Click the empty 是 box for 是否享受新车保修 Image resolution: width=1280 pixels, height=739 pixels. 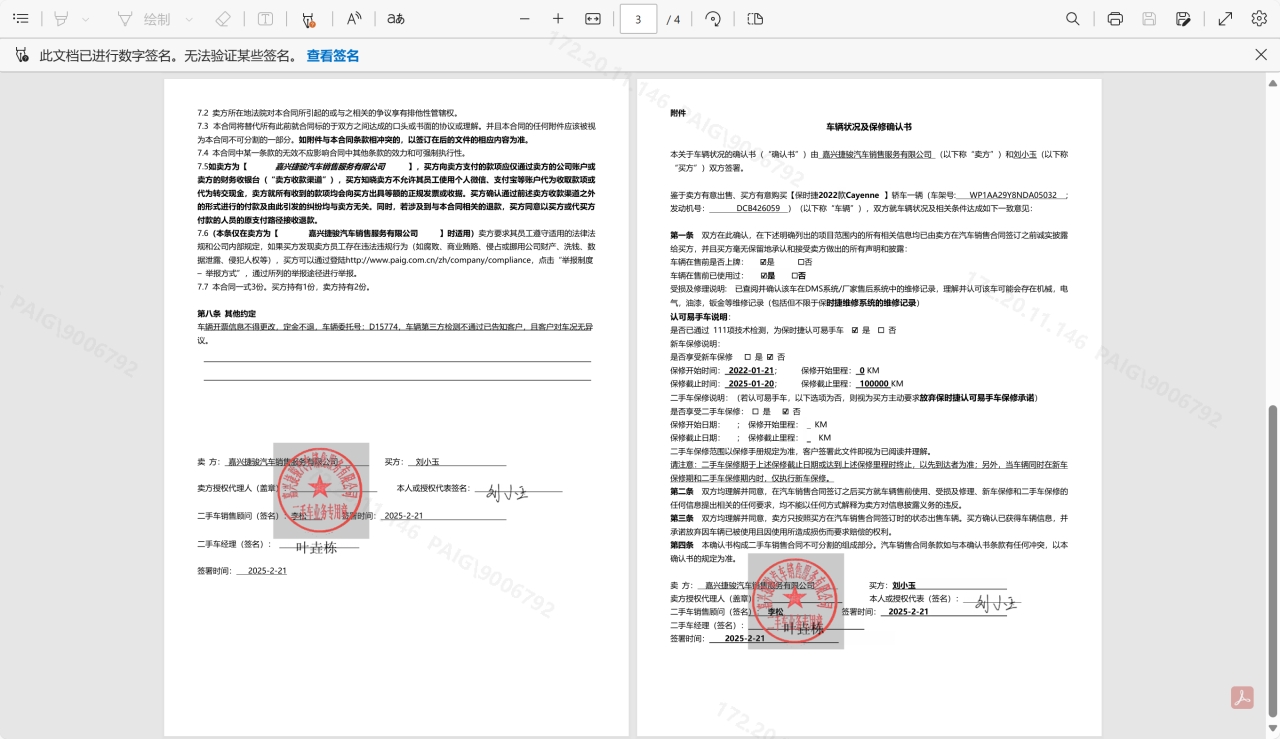click(747, 357)
